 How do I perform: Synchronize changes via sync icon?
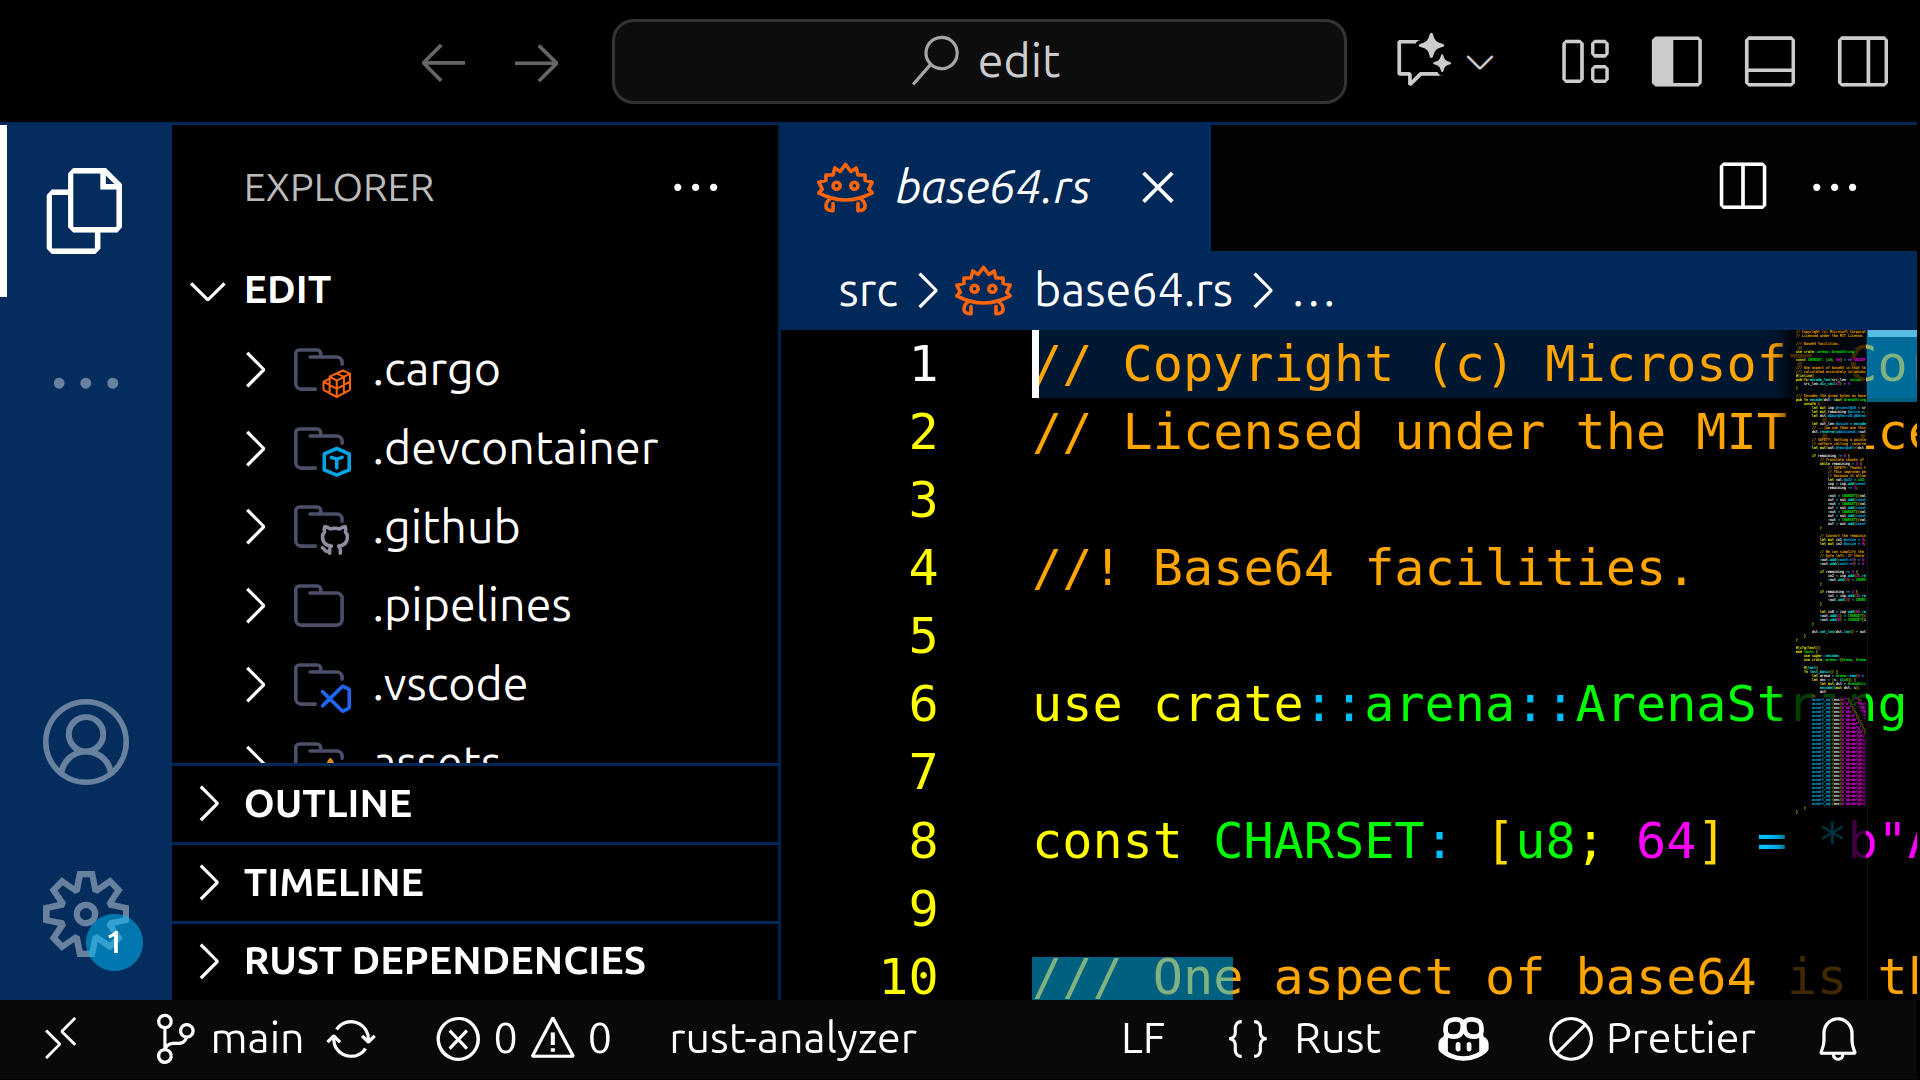point(351,1039)
